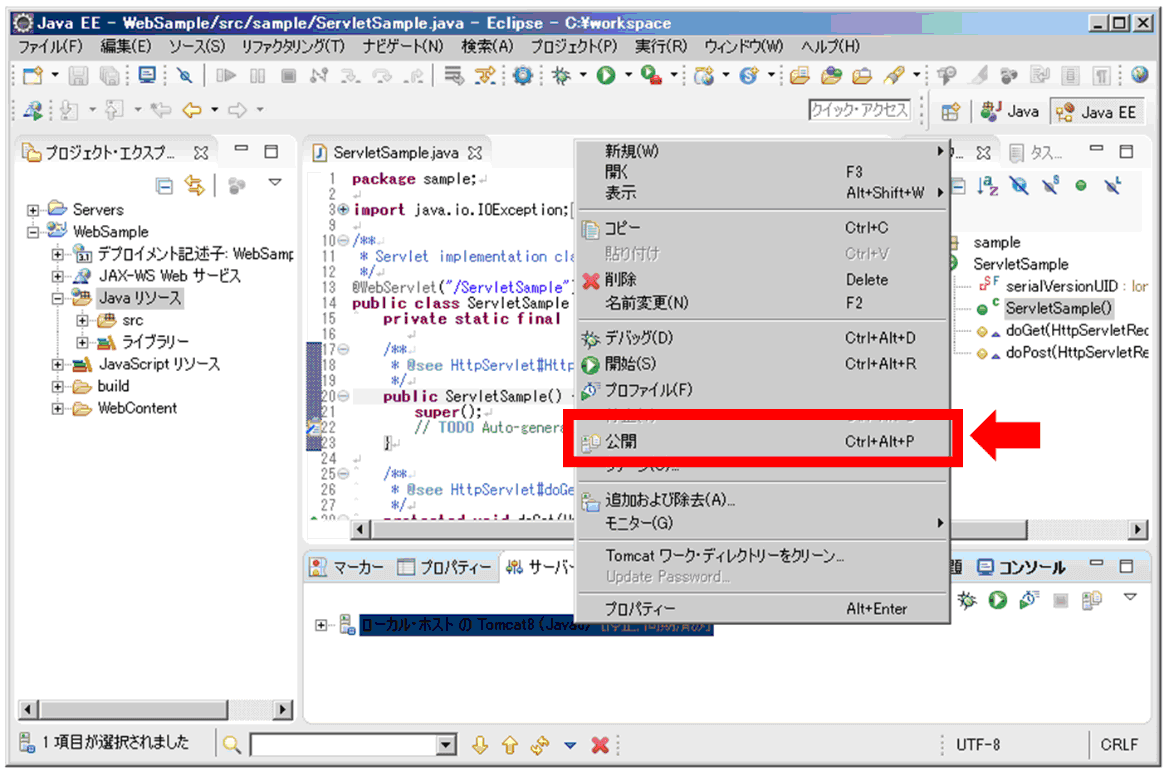
Task: Switch to the コンソール (Console) tab
Action: [1022, 567]
